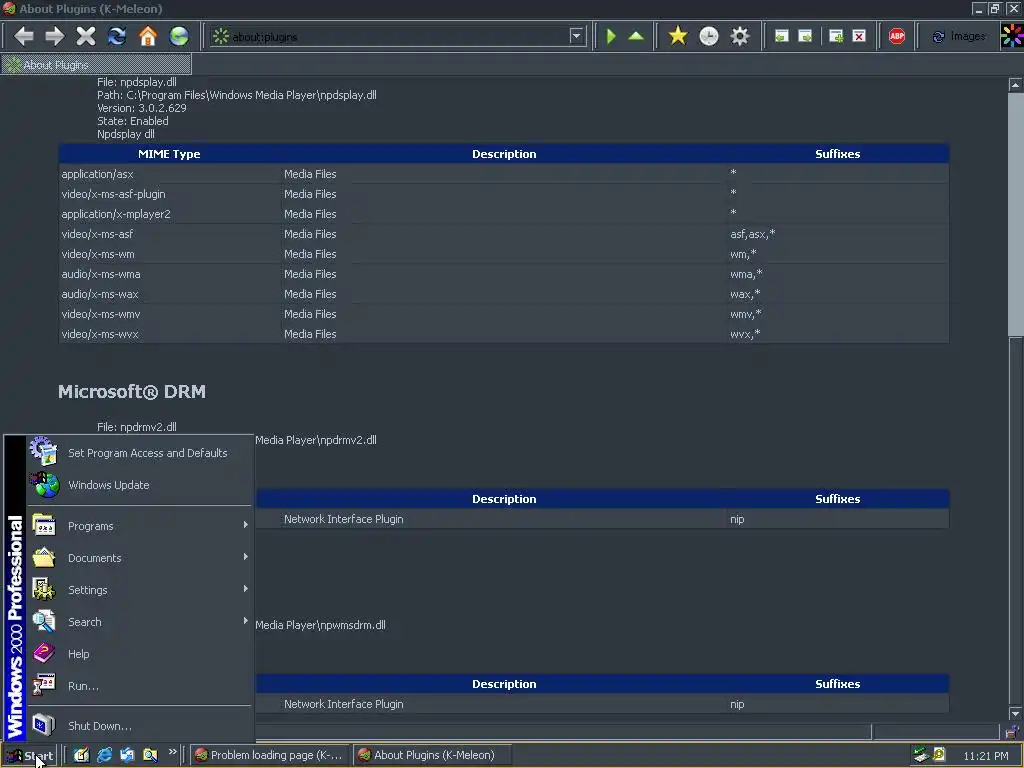Open Outlook Express Quick Launch icon
Image resolution: width=1024 pixels, height=768 pixels.
[x=127, y=755]
